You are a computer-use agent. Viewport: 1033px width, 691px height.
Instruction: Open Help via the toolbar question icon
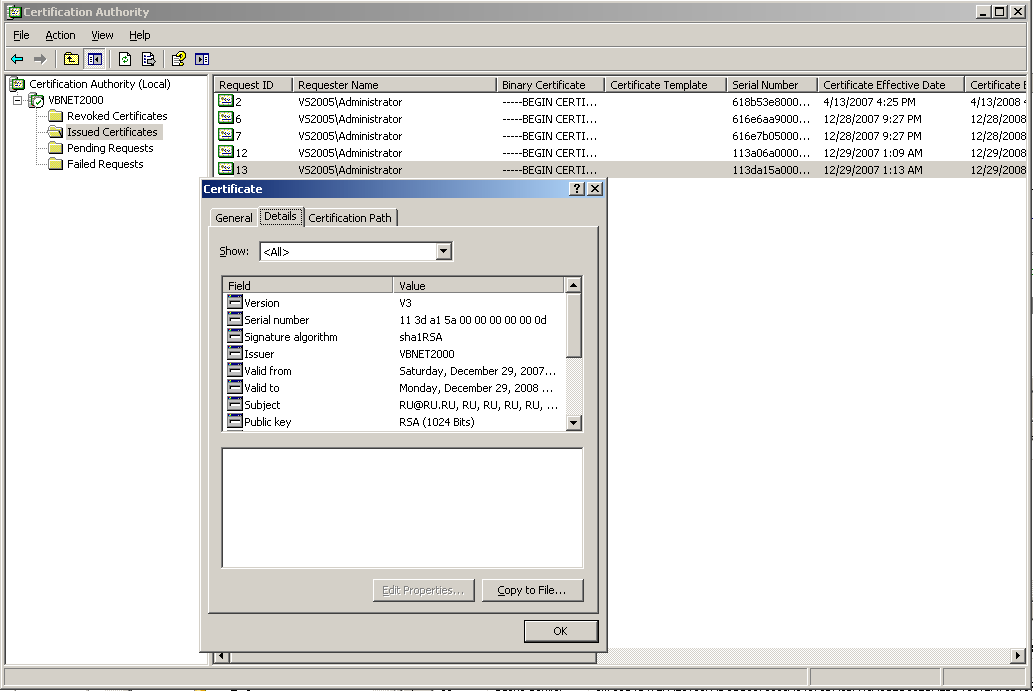point(179,59)
